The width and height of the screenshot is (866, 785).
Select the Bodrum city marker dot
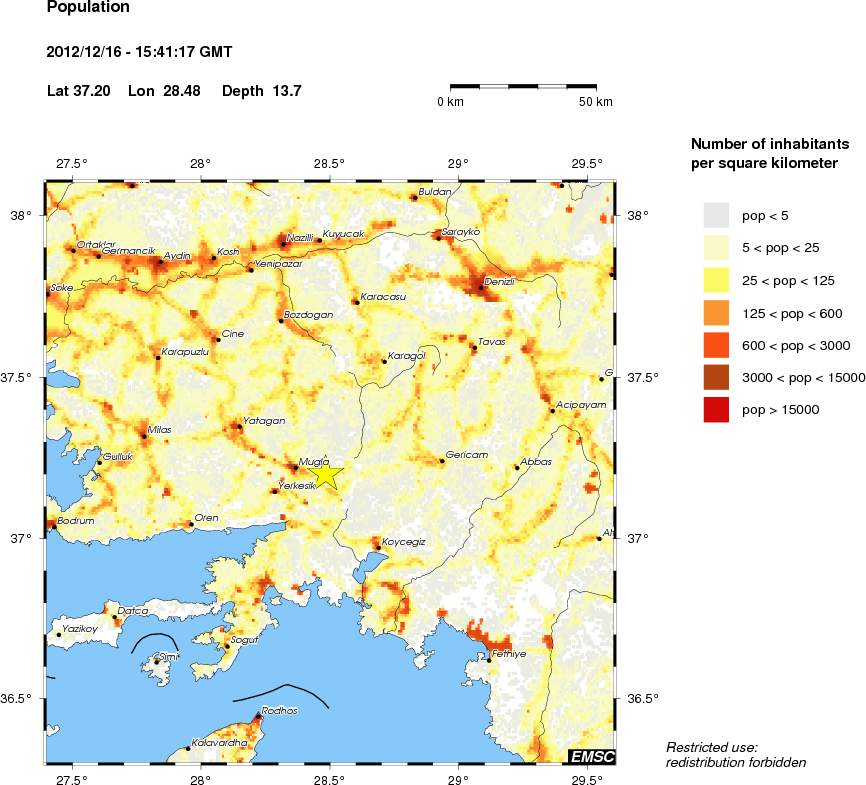point(54,527)
